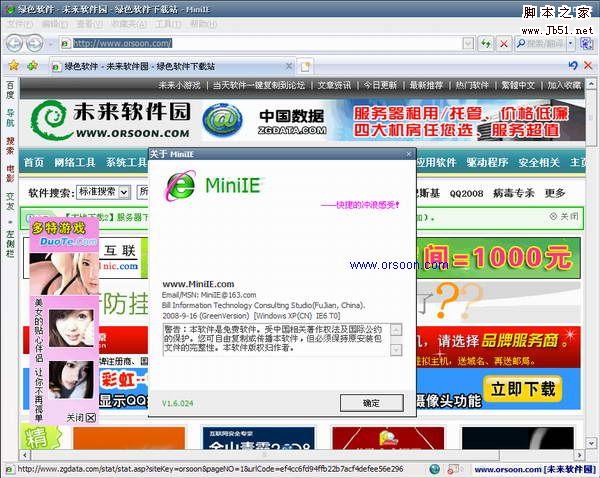Click the MiniIE green e logo in dialog

tap(180, 186)
